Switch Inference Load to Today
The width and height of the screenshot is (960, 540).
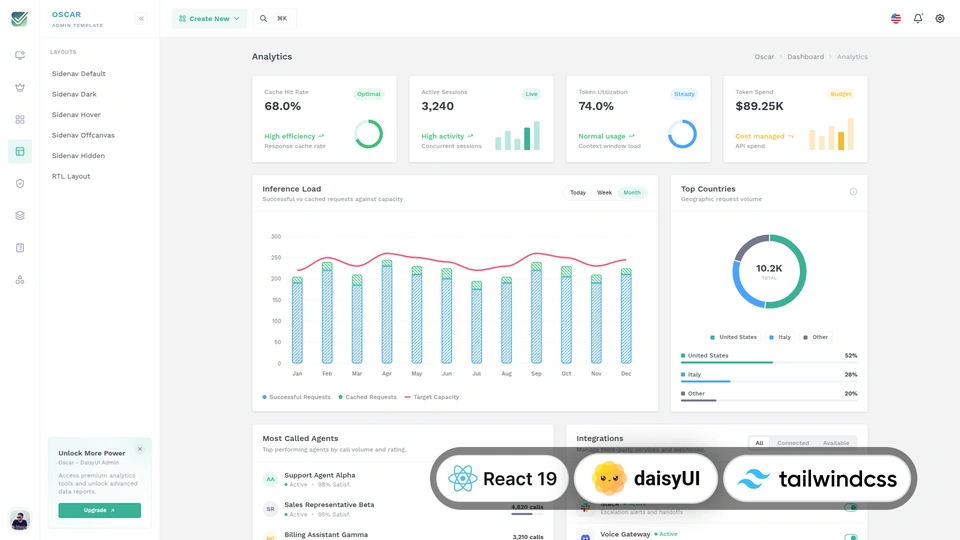click(578, 192)
